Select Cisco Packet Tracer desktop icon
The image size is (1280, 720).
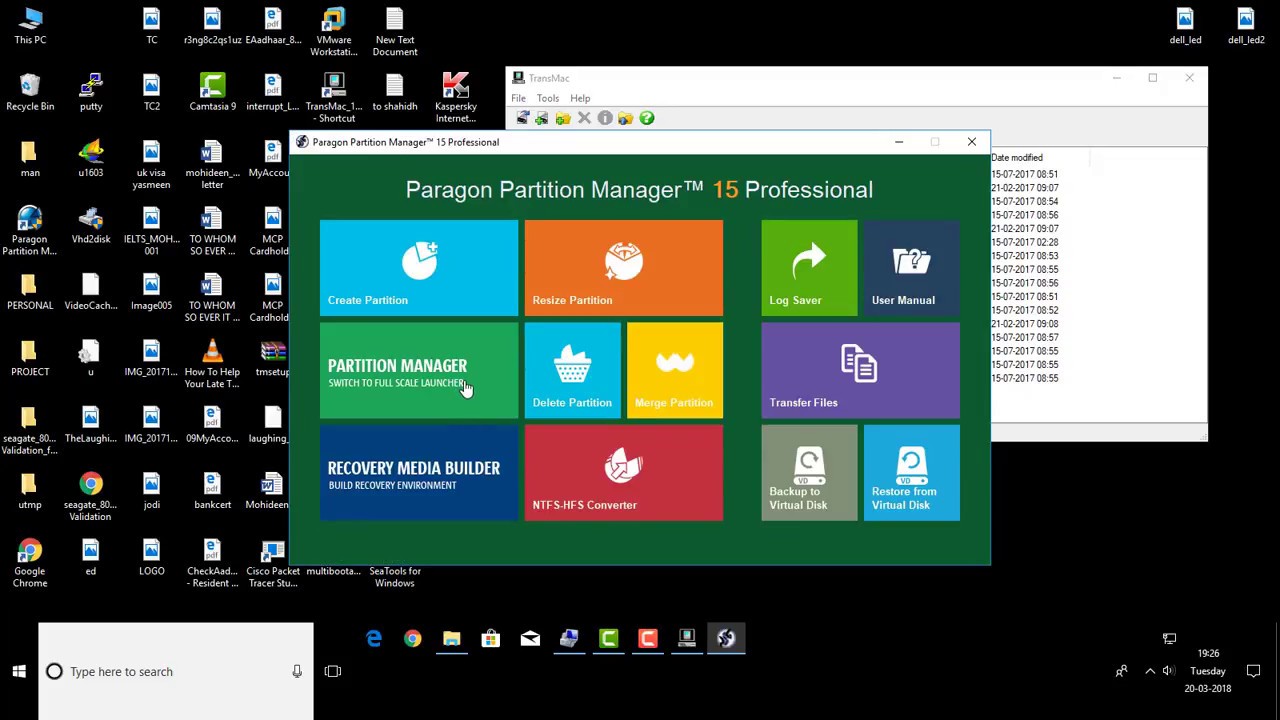point(273,563)
